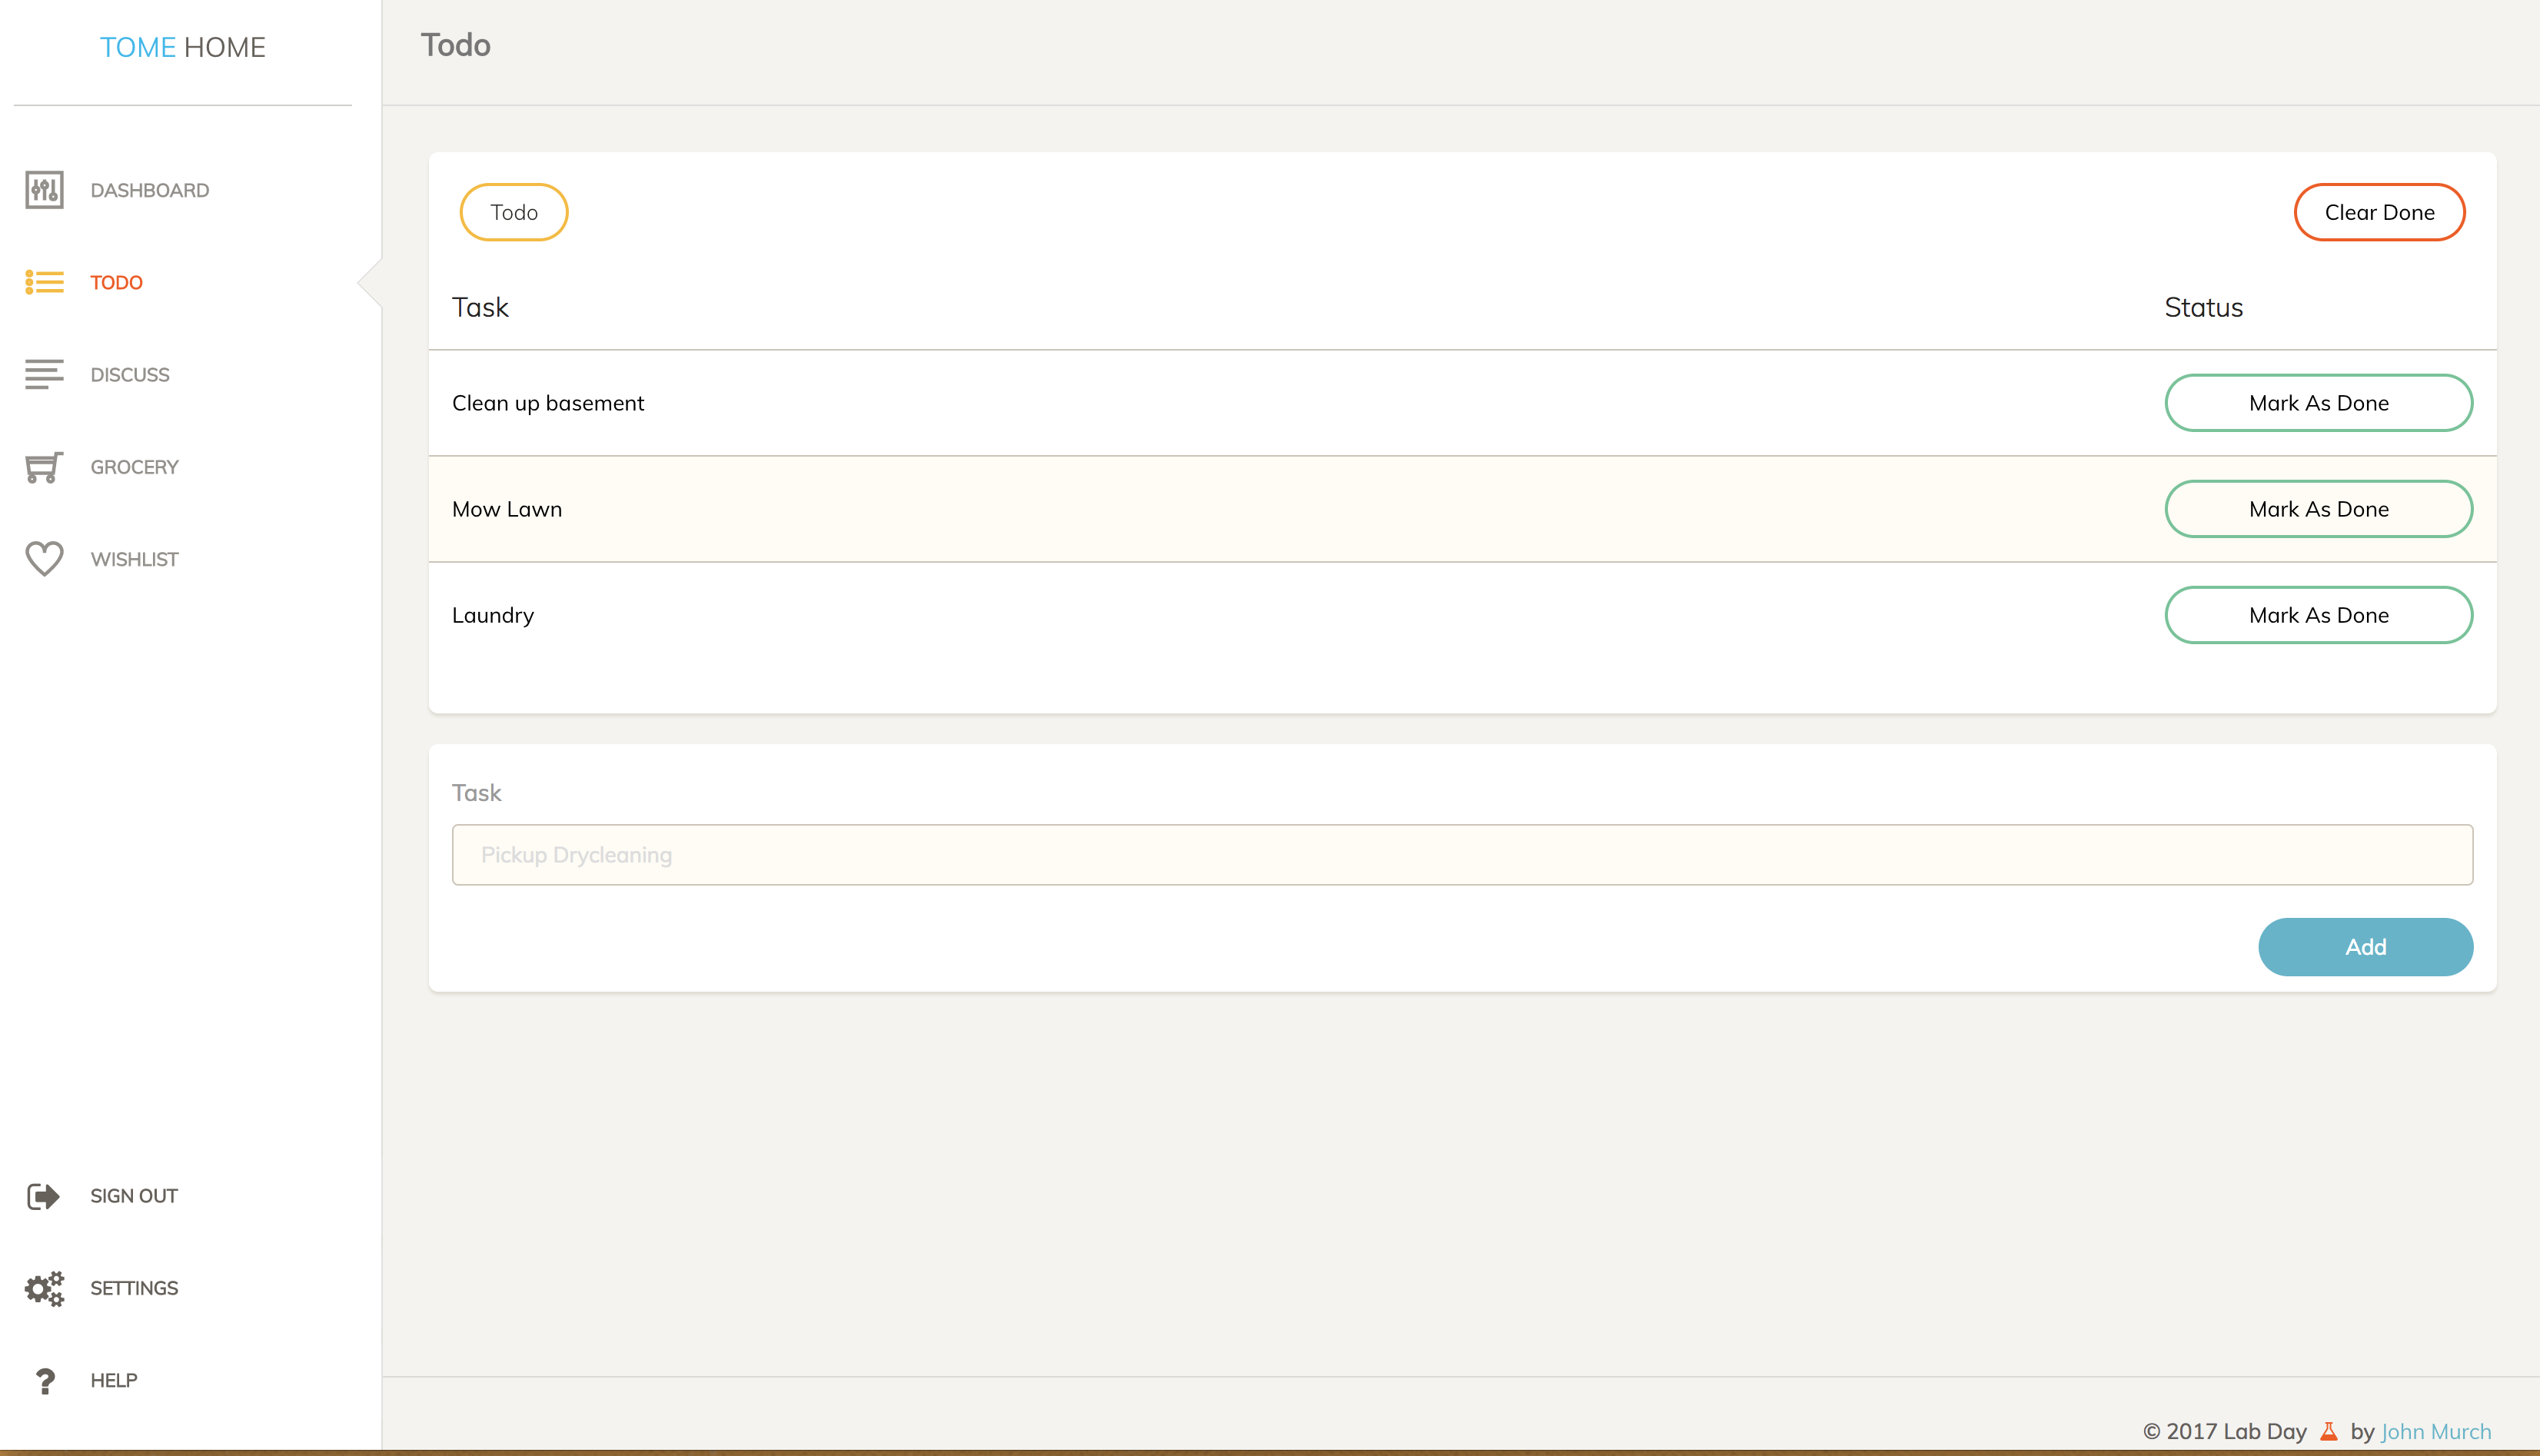Click the Dashboard sliders icon
This screenshot has height=1456, width=2540.
tap(44, 190)
